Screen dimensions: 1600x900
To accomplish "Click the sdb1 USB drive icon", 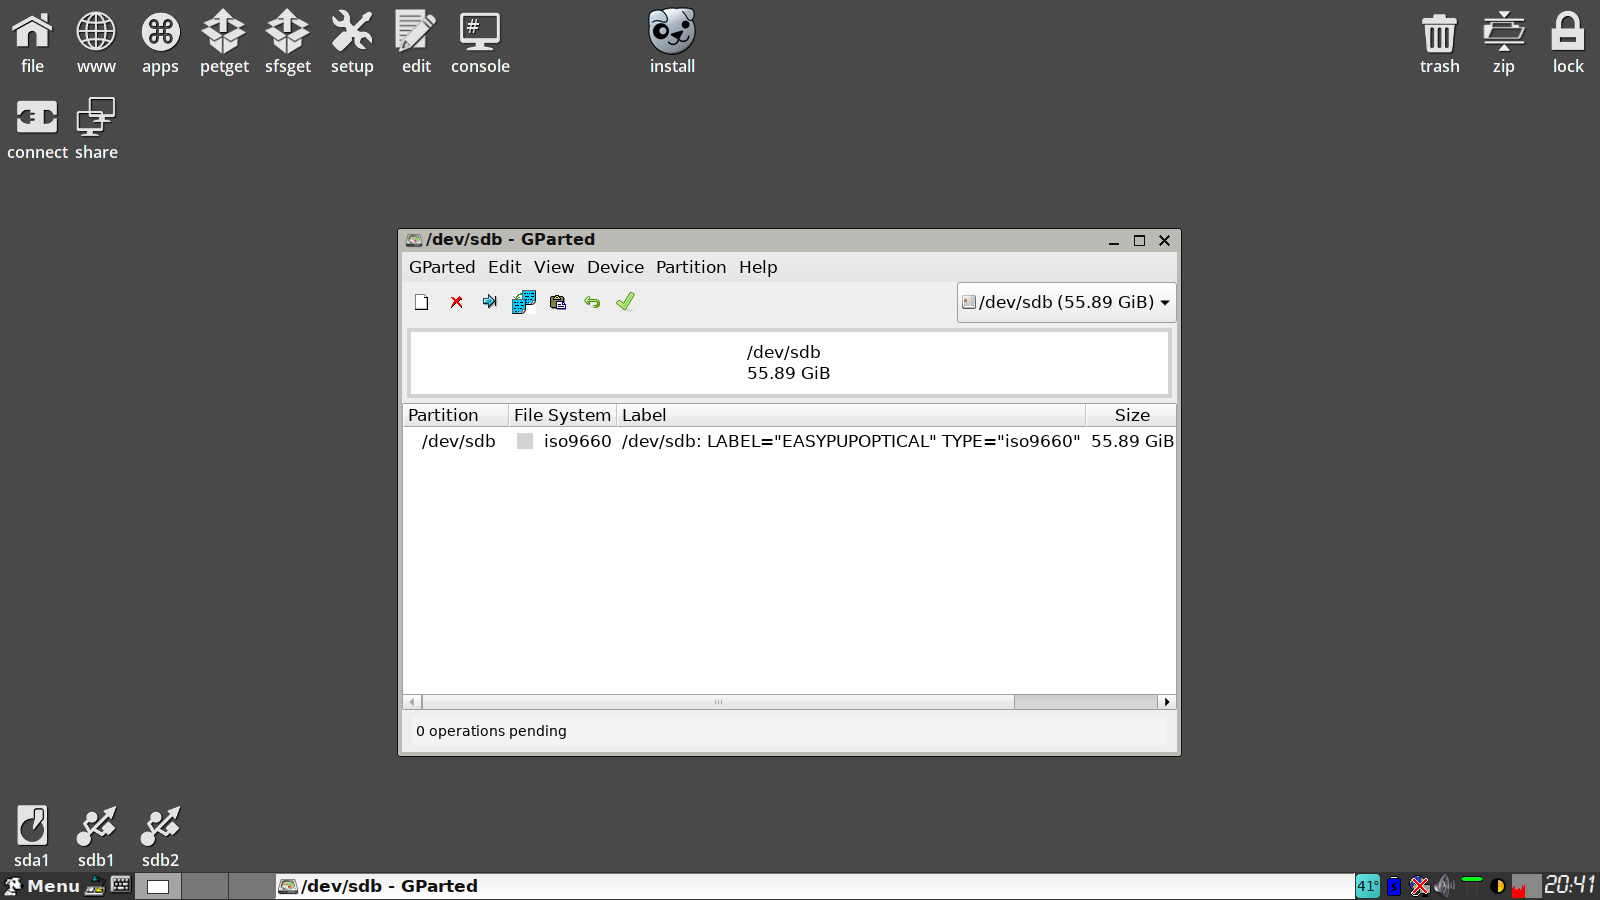I will [96, 837].
